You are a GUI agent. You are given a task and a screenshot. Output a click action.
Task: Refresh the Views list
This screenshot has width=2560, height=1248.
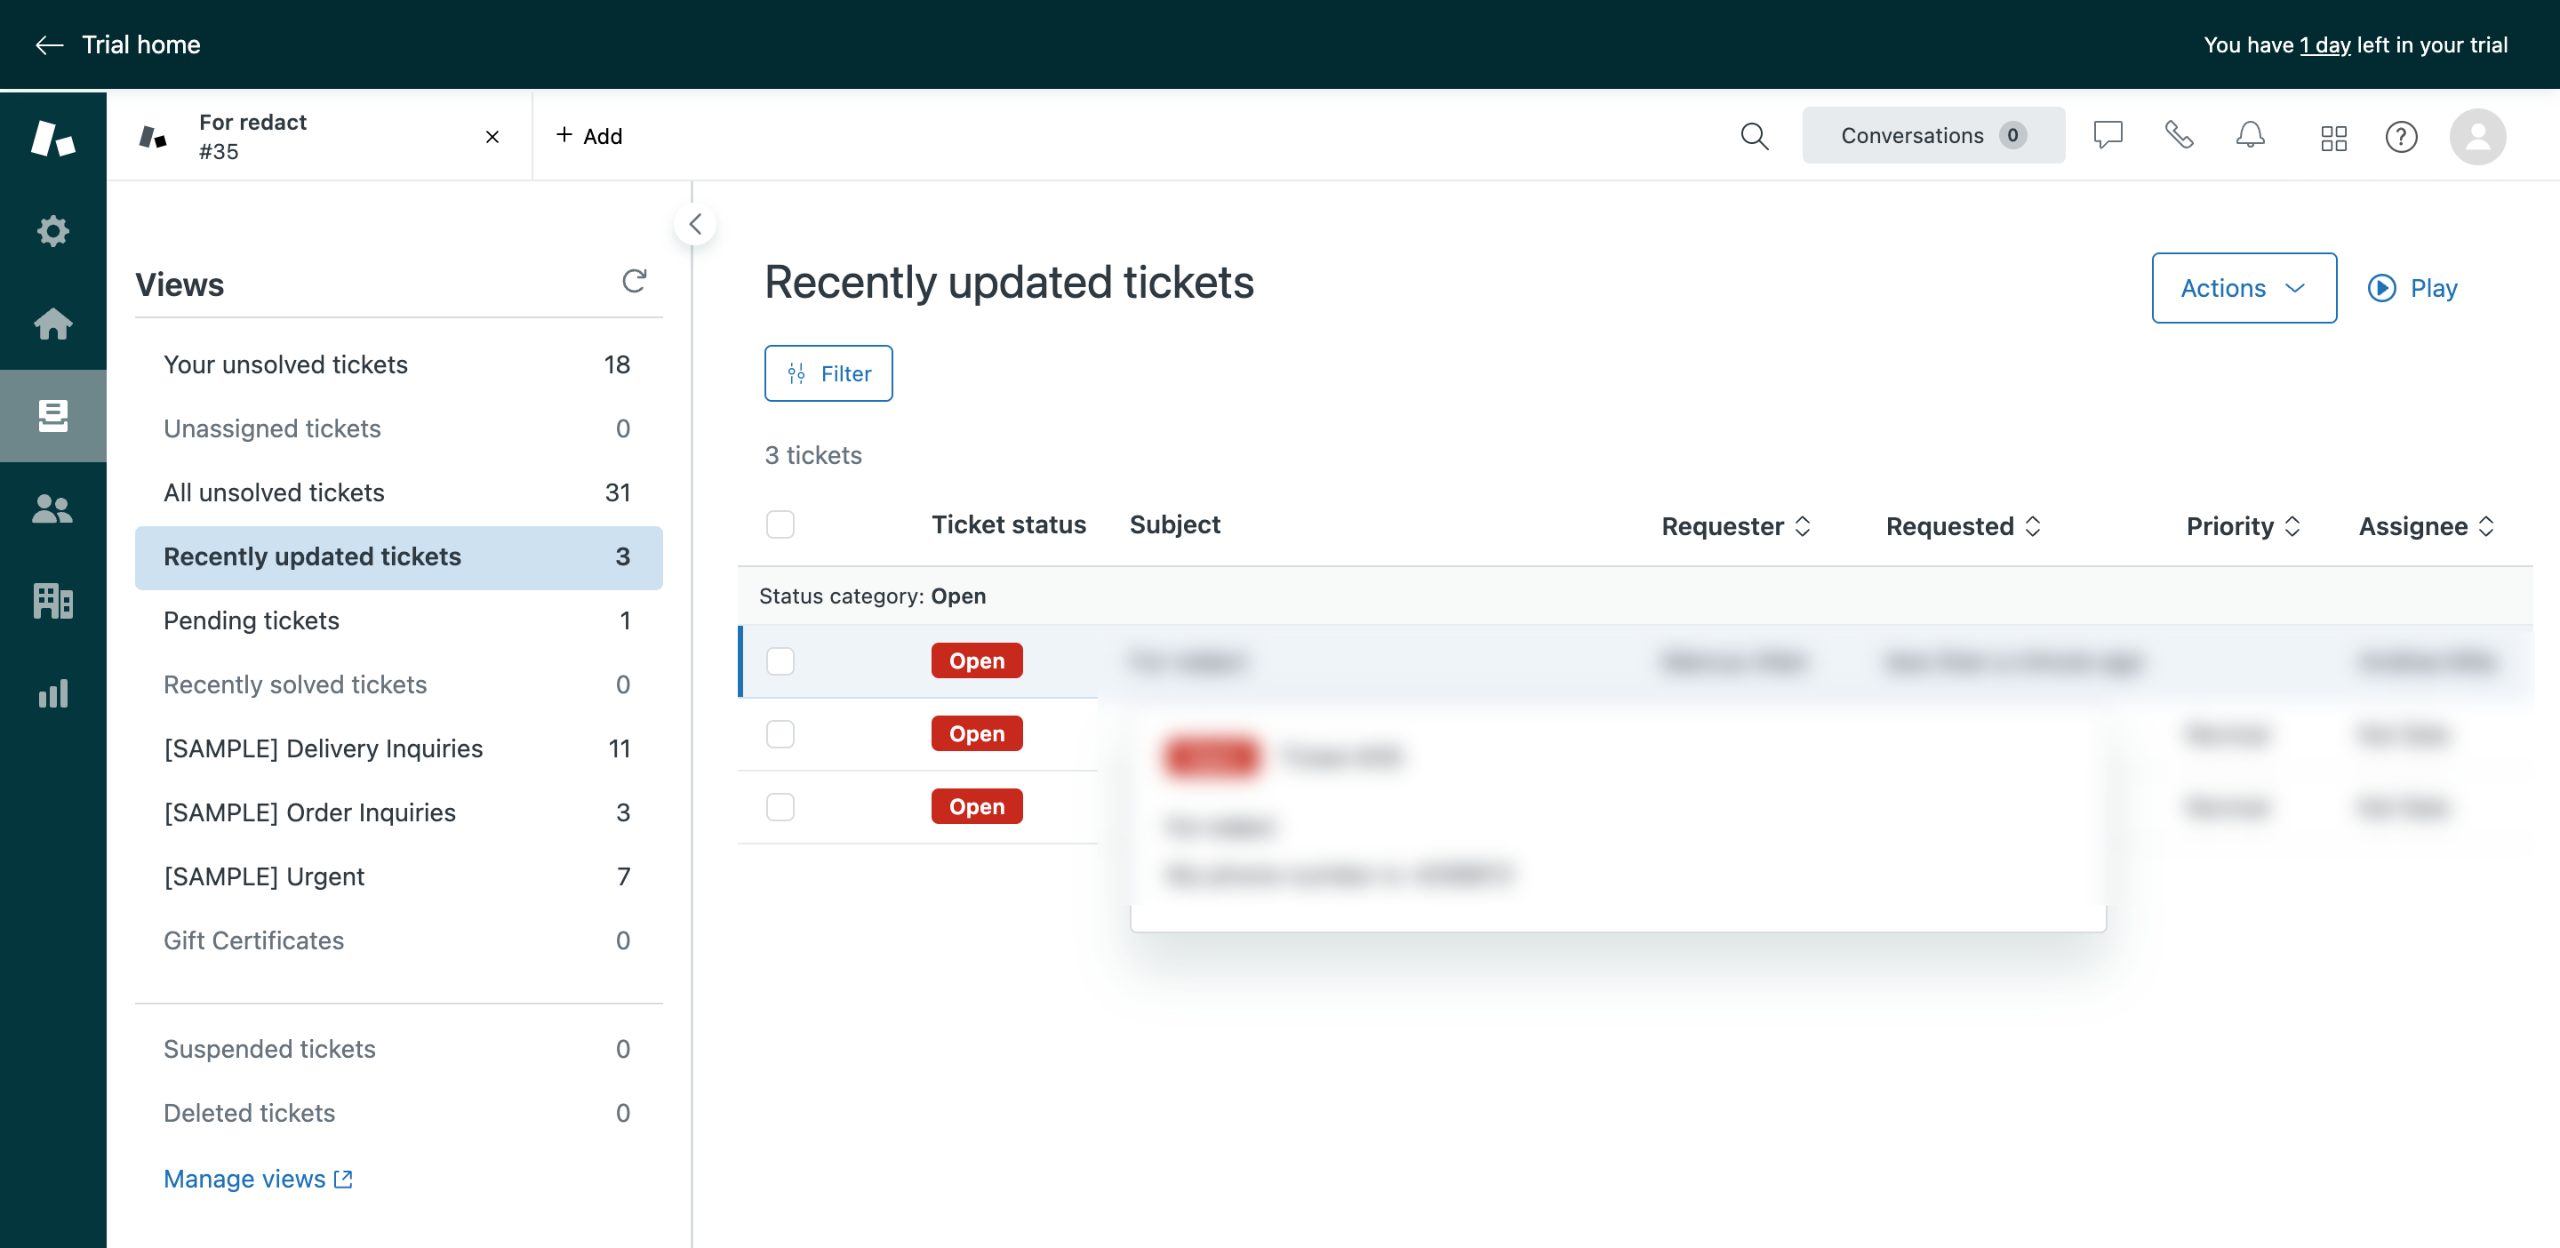point(634,281)
